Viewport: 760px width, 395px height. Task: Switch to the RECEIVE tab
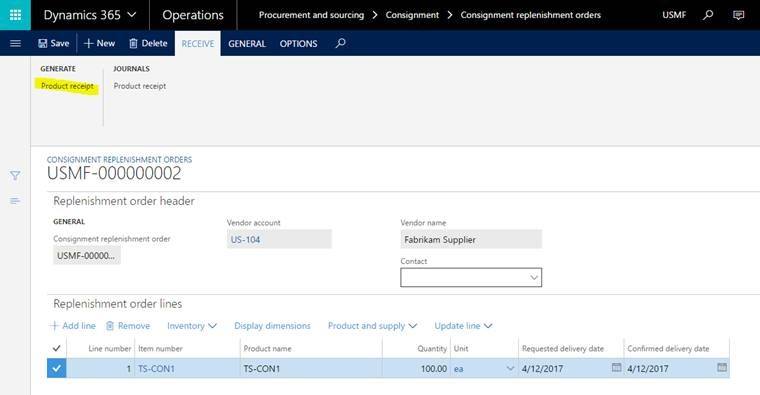point(198,44)
